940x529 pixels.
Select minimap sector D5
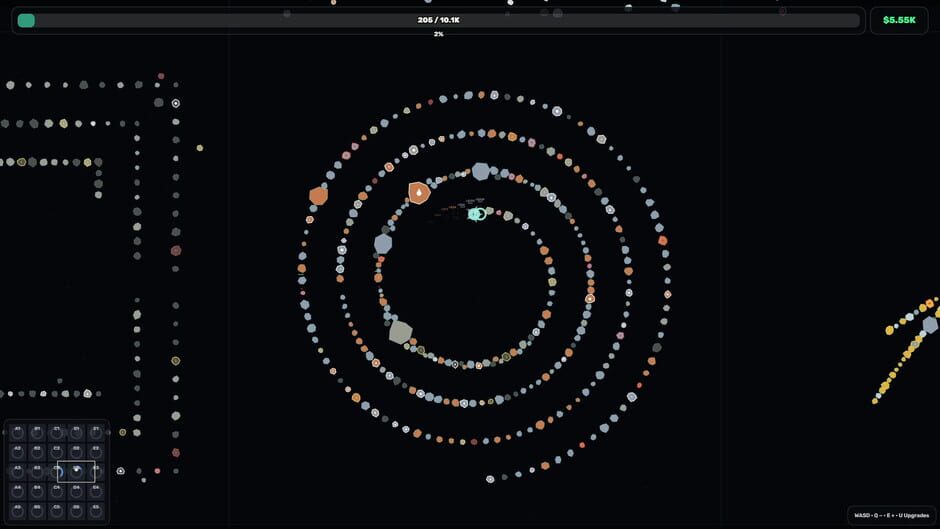click(76, 510)
